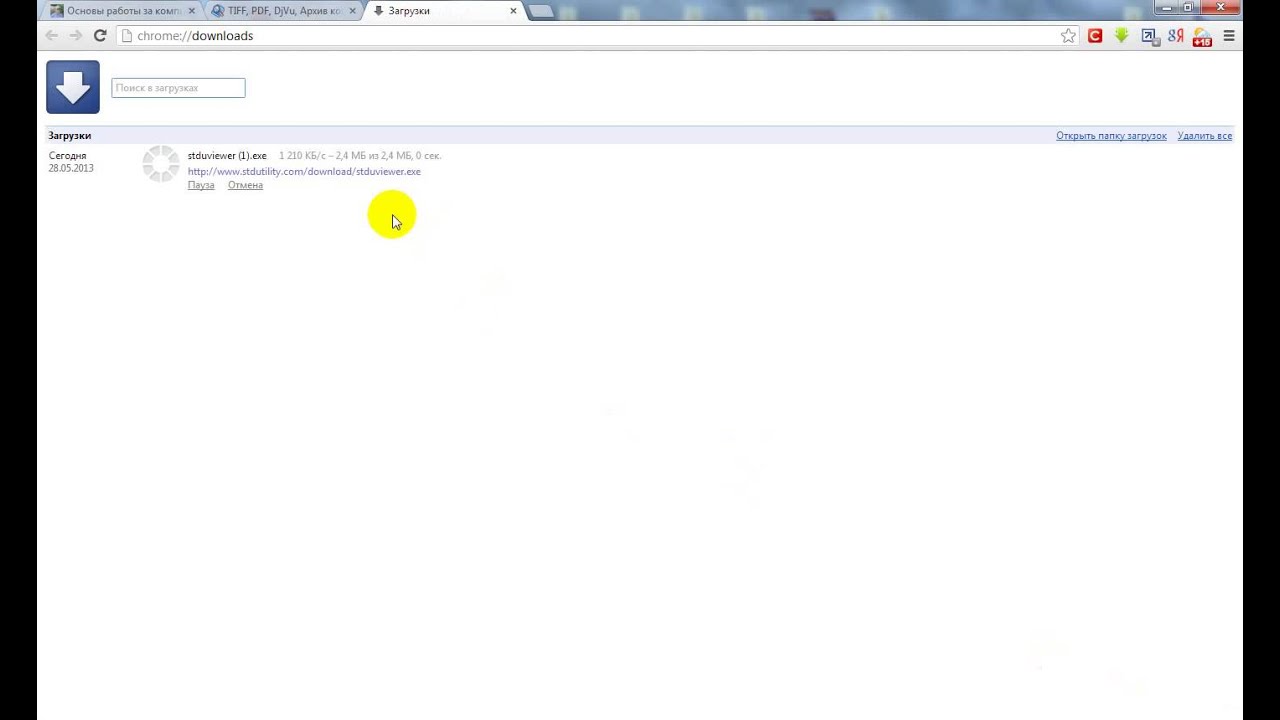Restore down the Chrome window

[x=1189, y=7]
